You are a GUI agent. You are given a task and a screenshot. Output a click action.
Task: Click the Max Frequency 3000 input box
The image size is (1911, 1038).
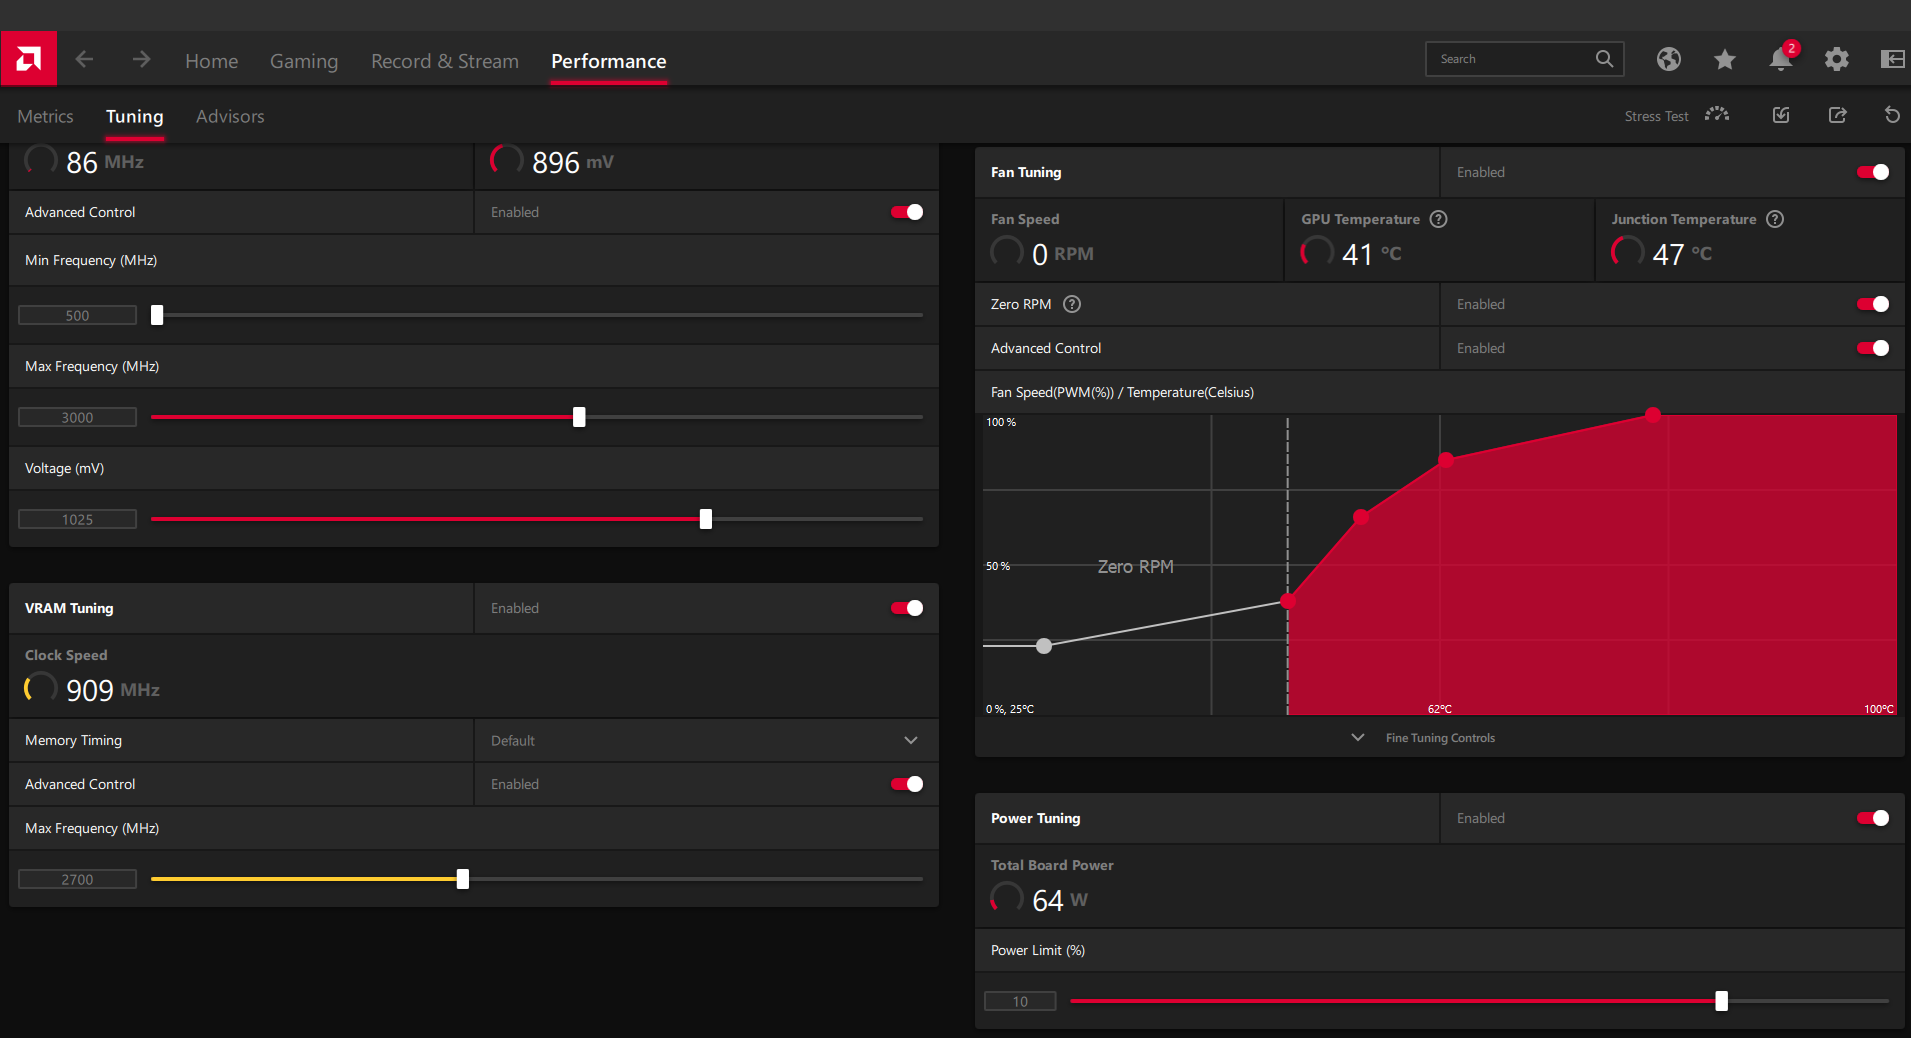(x=77, y=417)
